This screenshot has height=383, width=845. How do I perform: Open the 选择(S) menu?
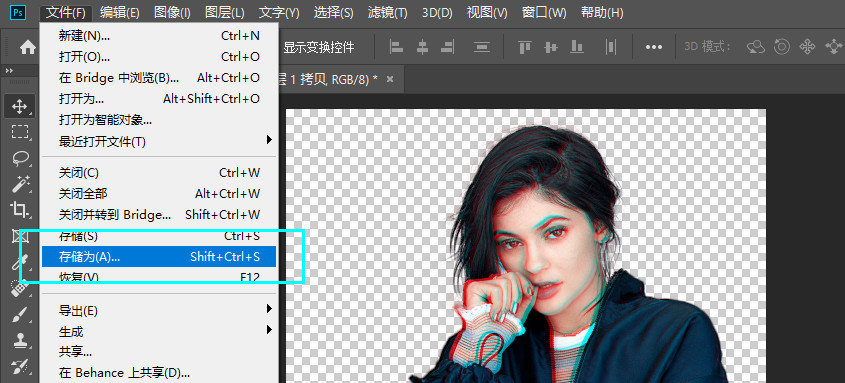click(x=334, y=12)
